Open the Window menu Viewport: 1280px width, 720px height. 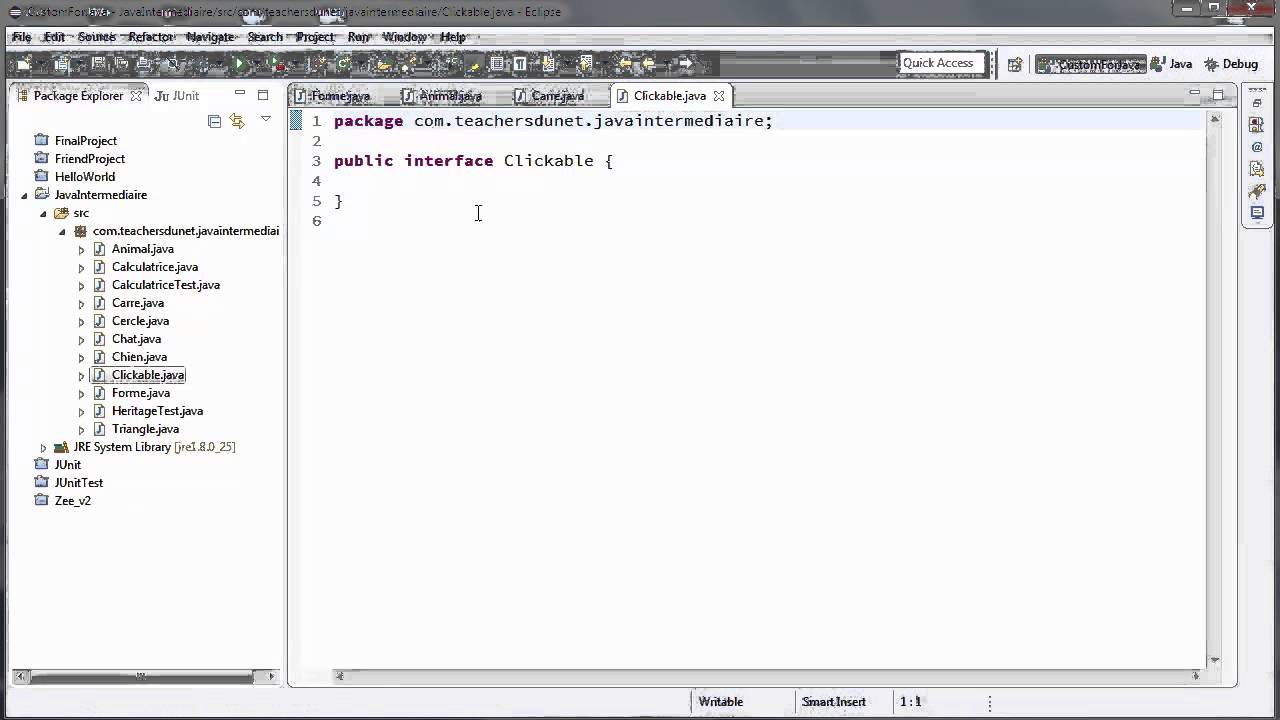[405, 37]
